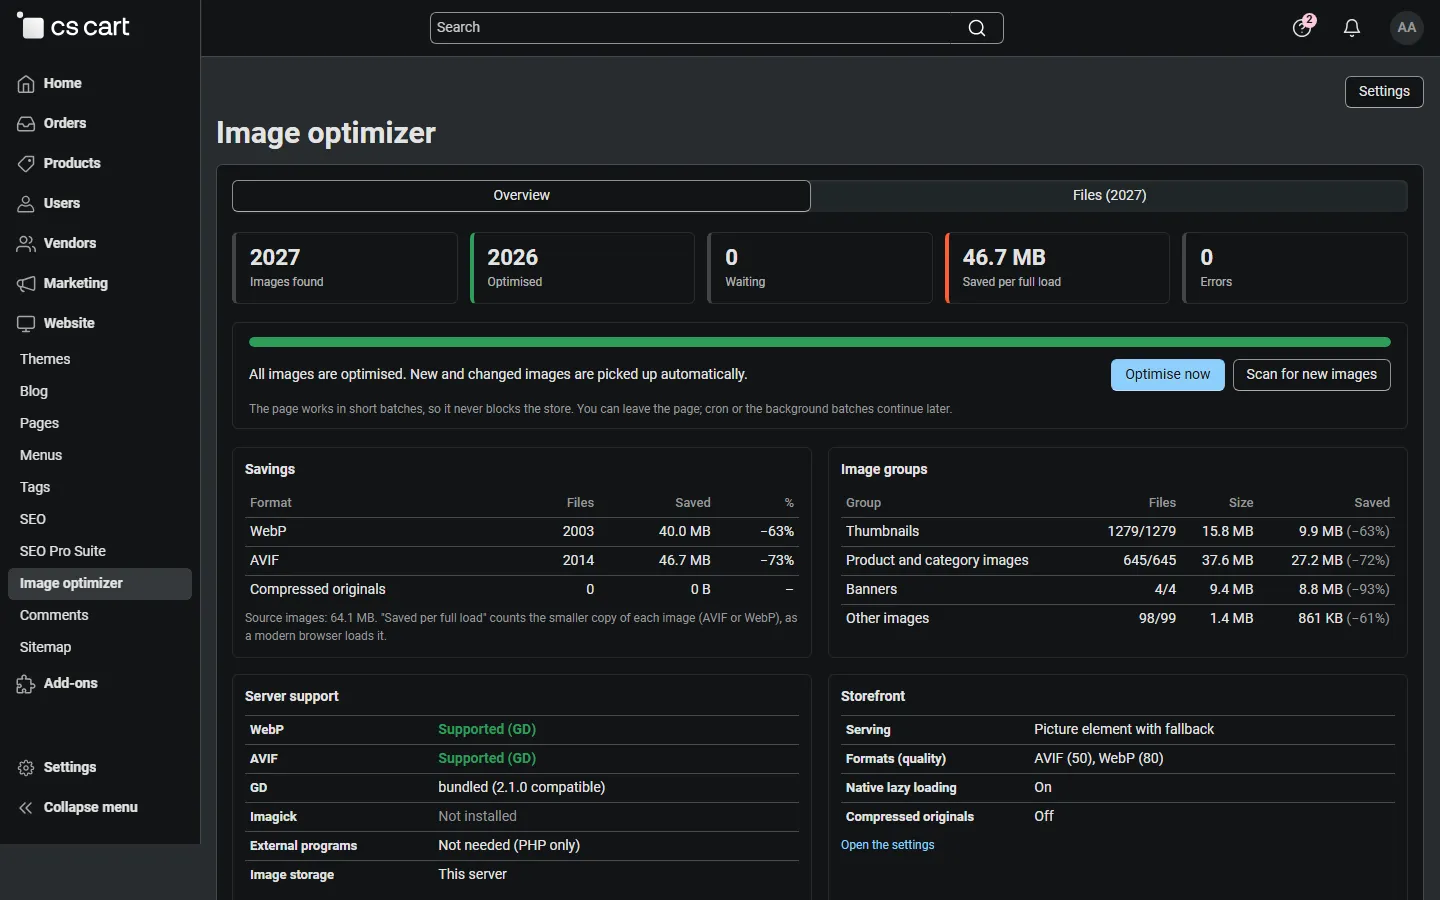Open the Home sidebar item

pyautogui.click(x=50, y=84)
